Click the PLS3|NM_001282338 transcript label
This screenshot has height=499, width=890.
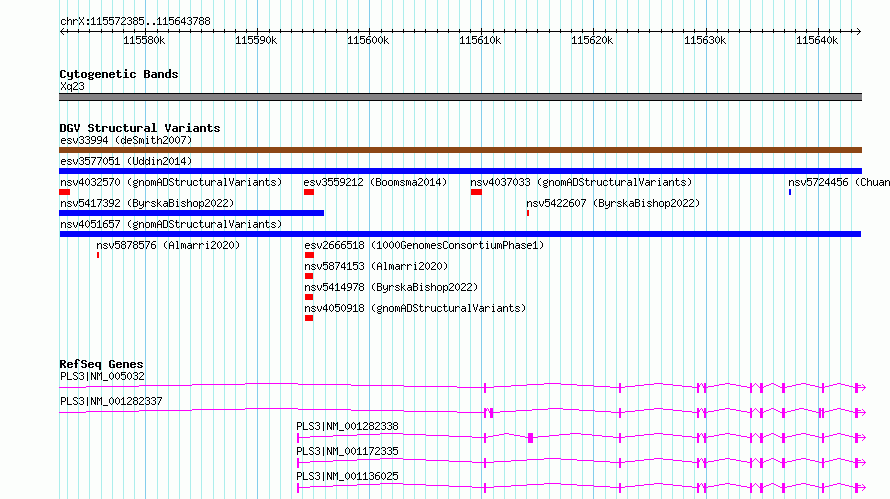point(347,426)
